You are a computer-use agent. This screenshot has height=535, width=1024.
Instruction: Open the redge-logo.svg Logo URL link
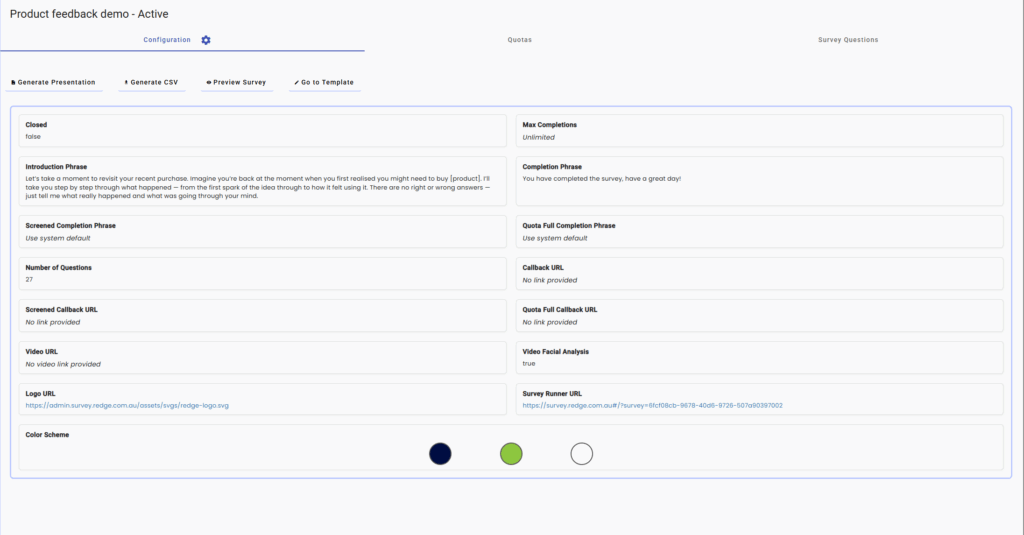point(127,405)
